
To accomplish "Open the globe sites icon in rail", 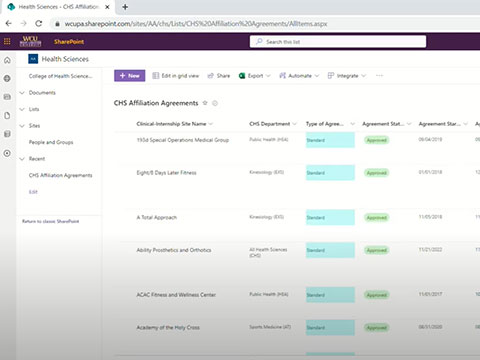I will point(7,79).
